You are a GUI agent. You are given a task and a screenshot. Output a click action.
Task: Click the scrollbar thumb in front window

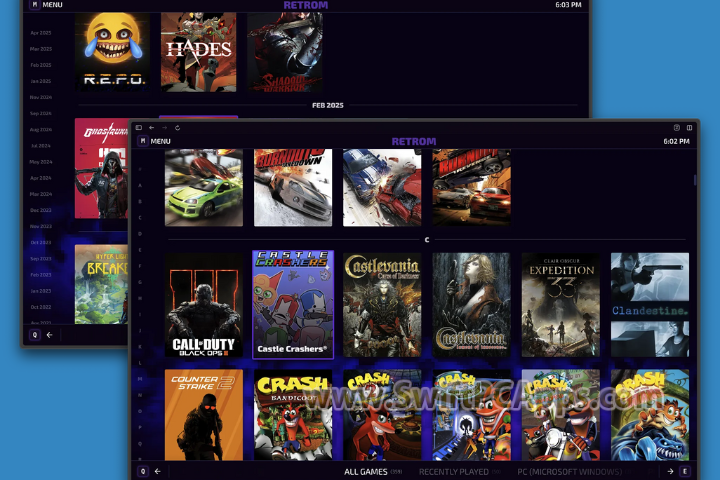click(695, 180)
